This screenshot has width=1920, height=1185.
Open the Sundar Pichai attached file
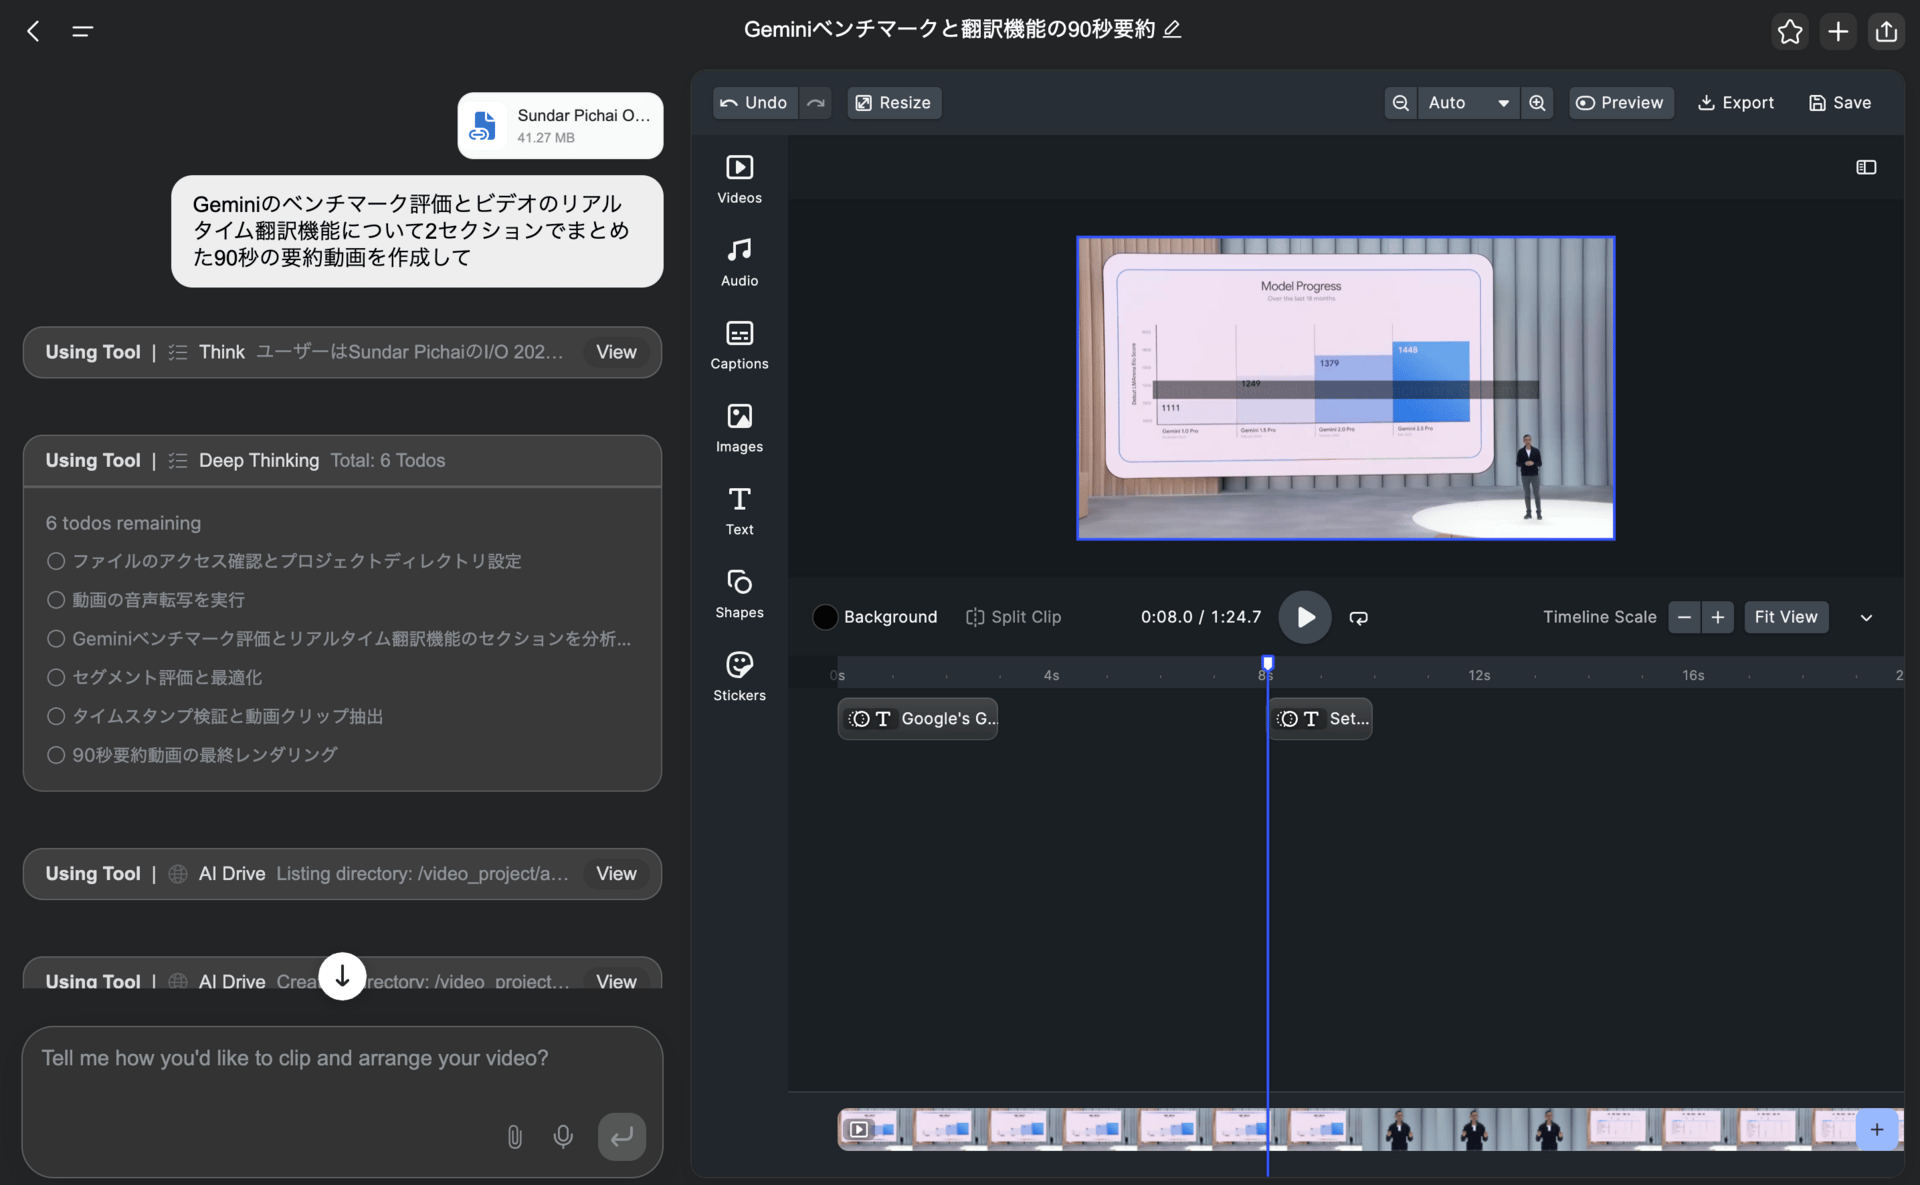pyautogui.click(x=560, y=126)
